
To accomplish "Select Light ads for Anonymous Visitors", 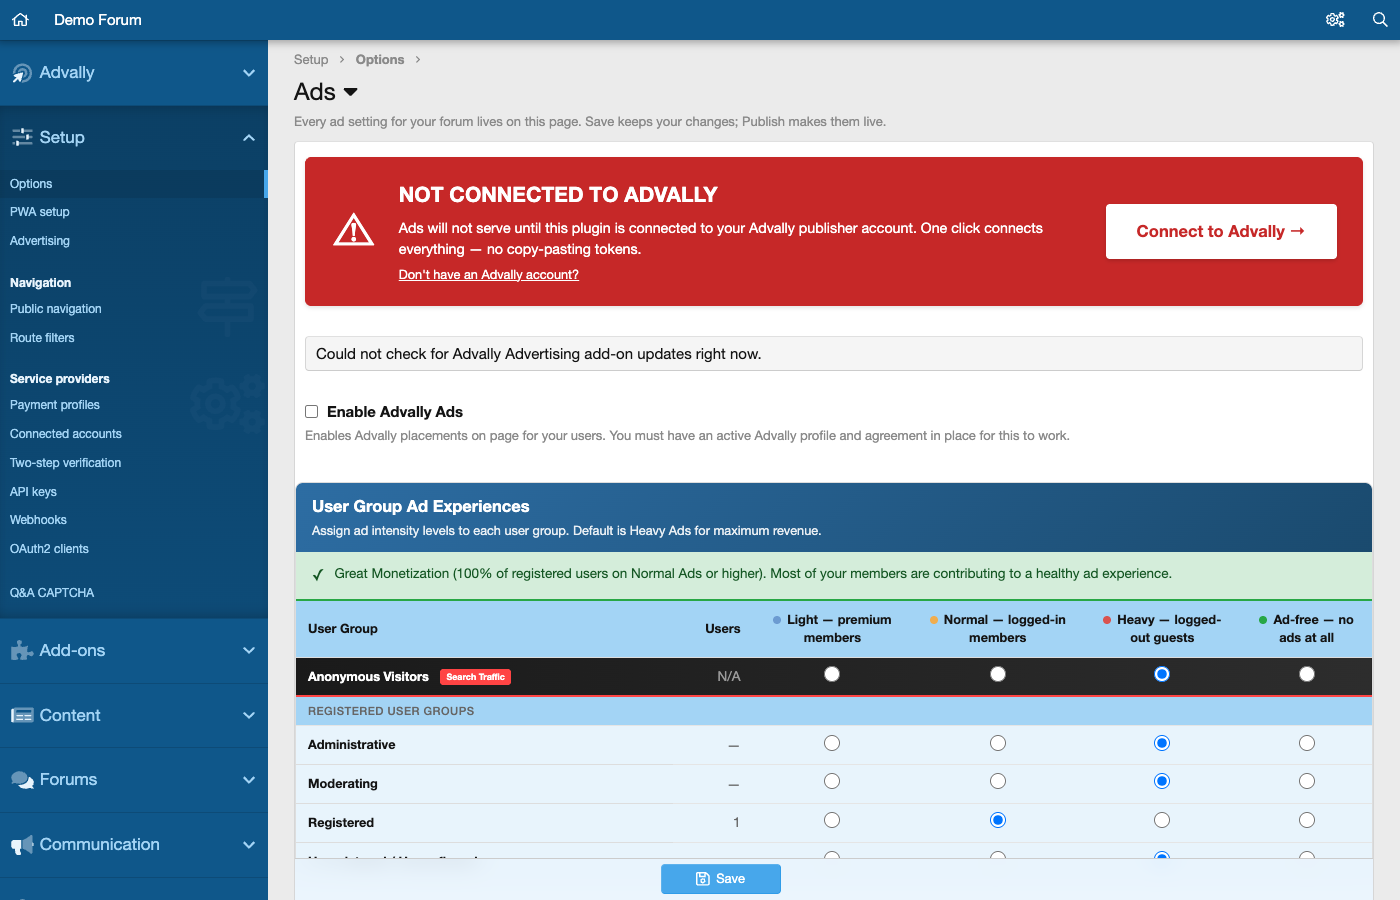I will 832,675.
